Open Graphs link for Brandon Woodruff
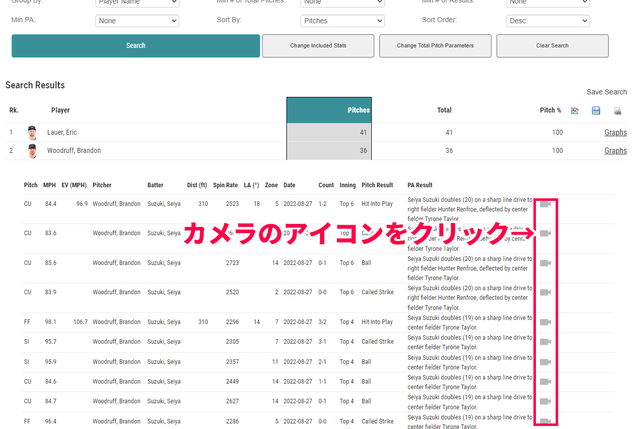640x429 pixels. click(x=616, y=151)
